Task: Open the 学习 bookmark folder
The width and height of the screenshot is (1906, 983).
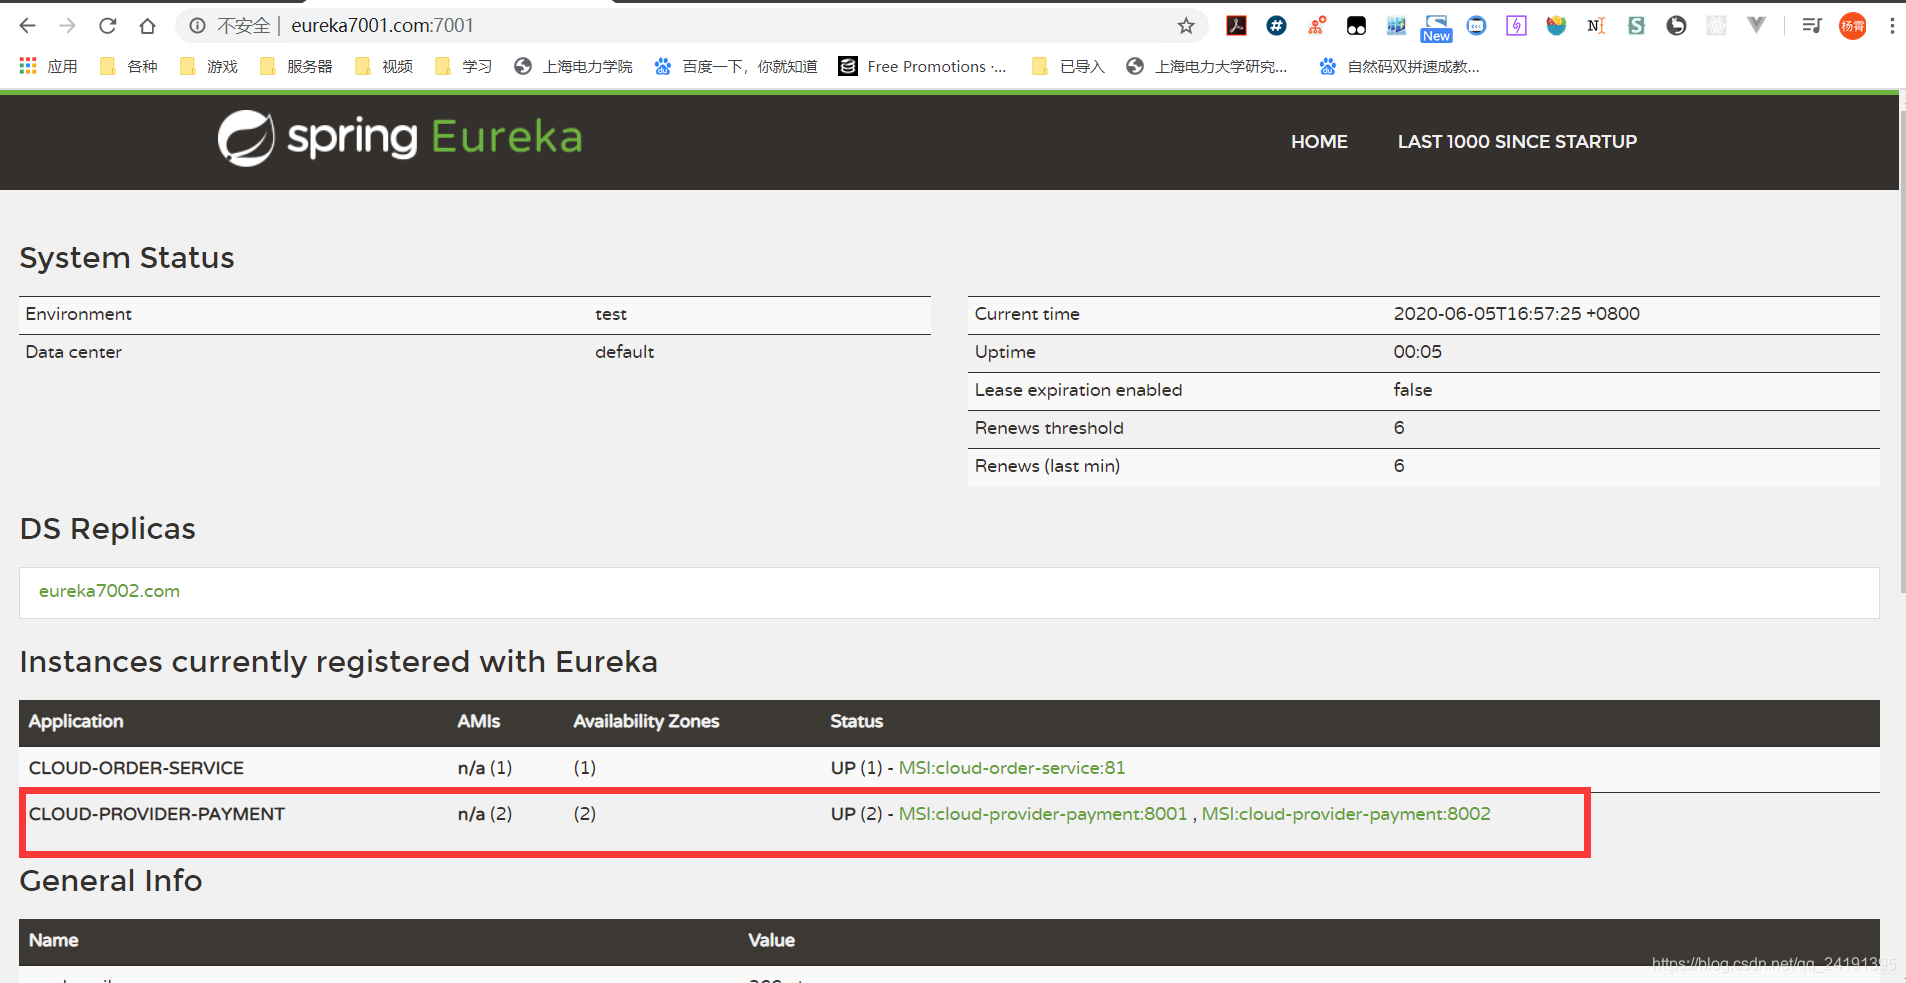Action: coord(464,66)
